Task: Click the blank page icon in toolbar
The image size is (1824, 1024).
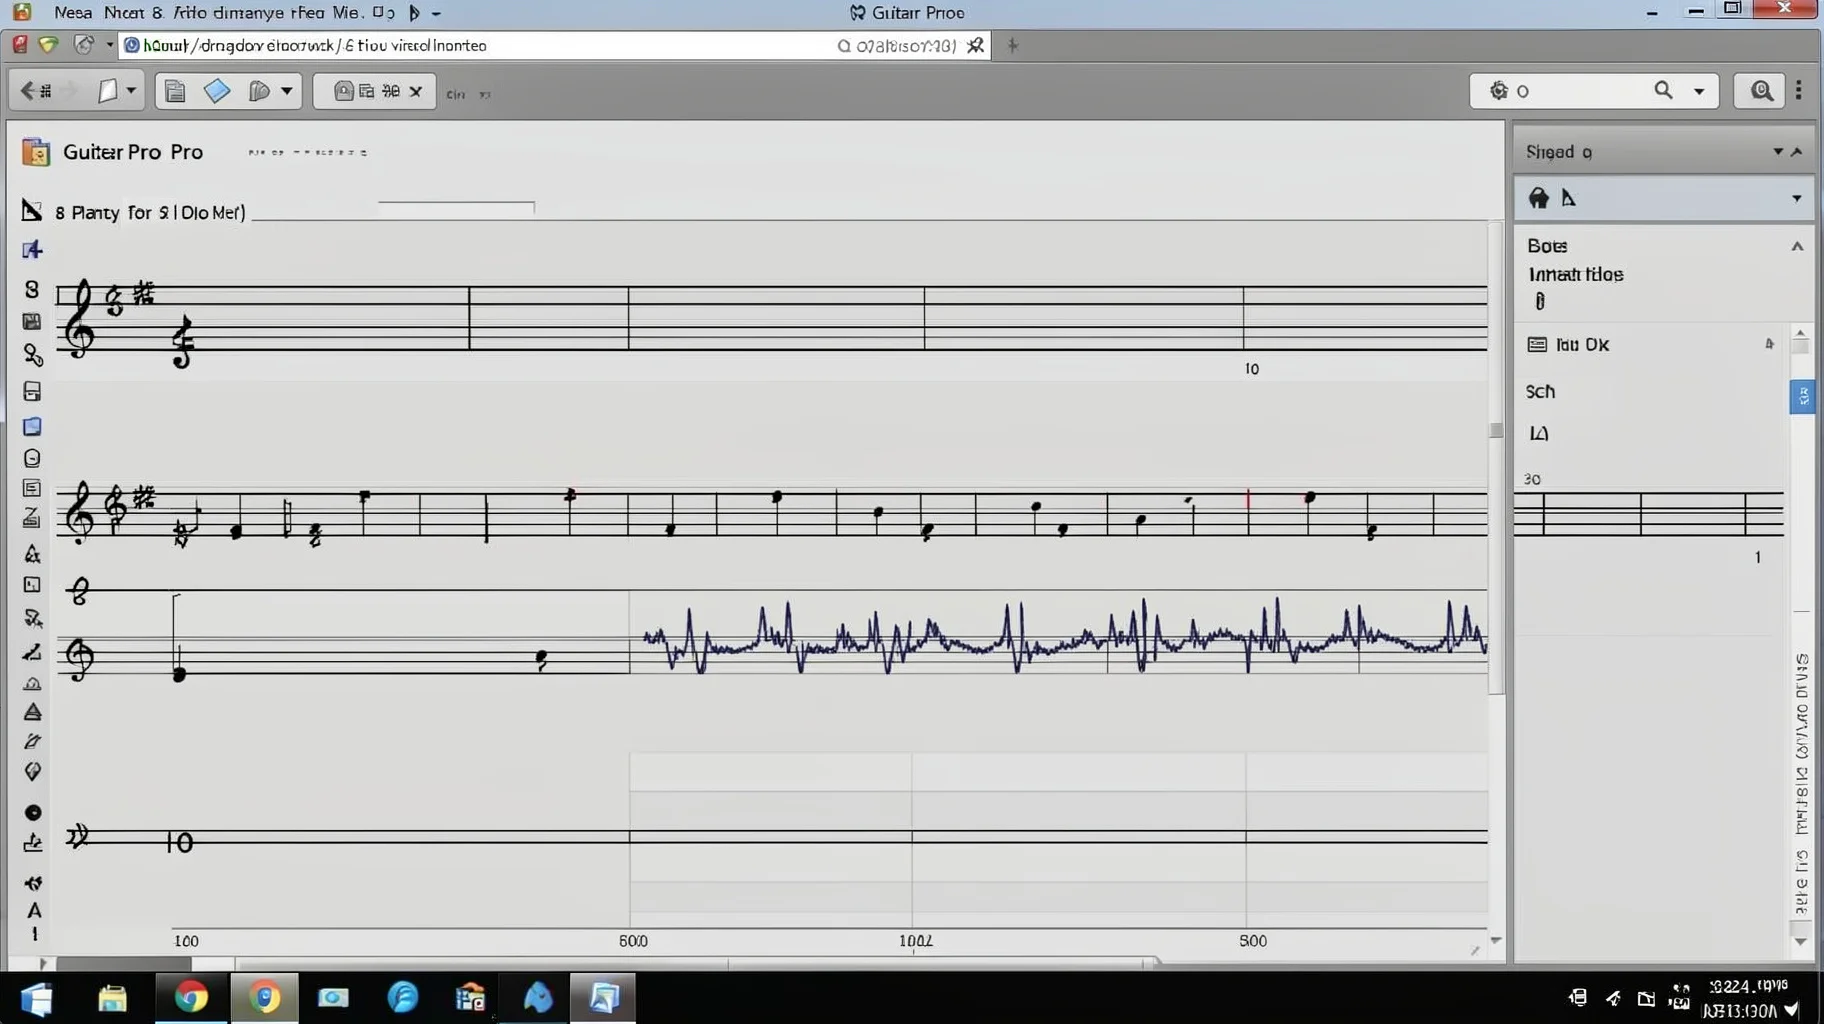Action: (x=107, y=91)
